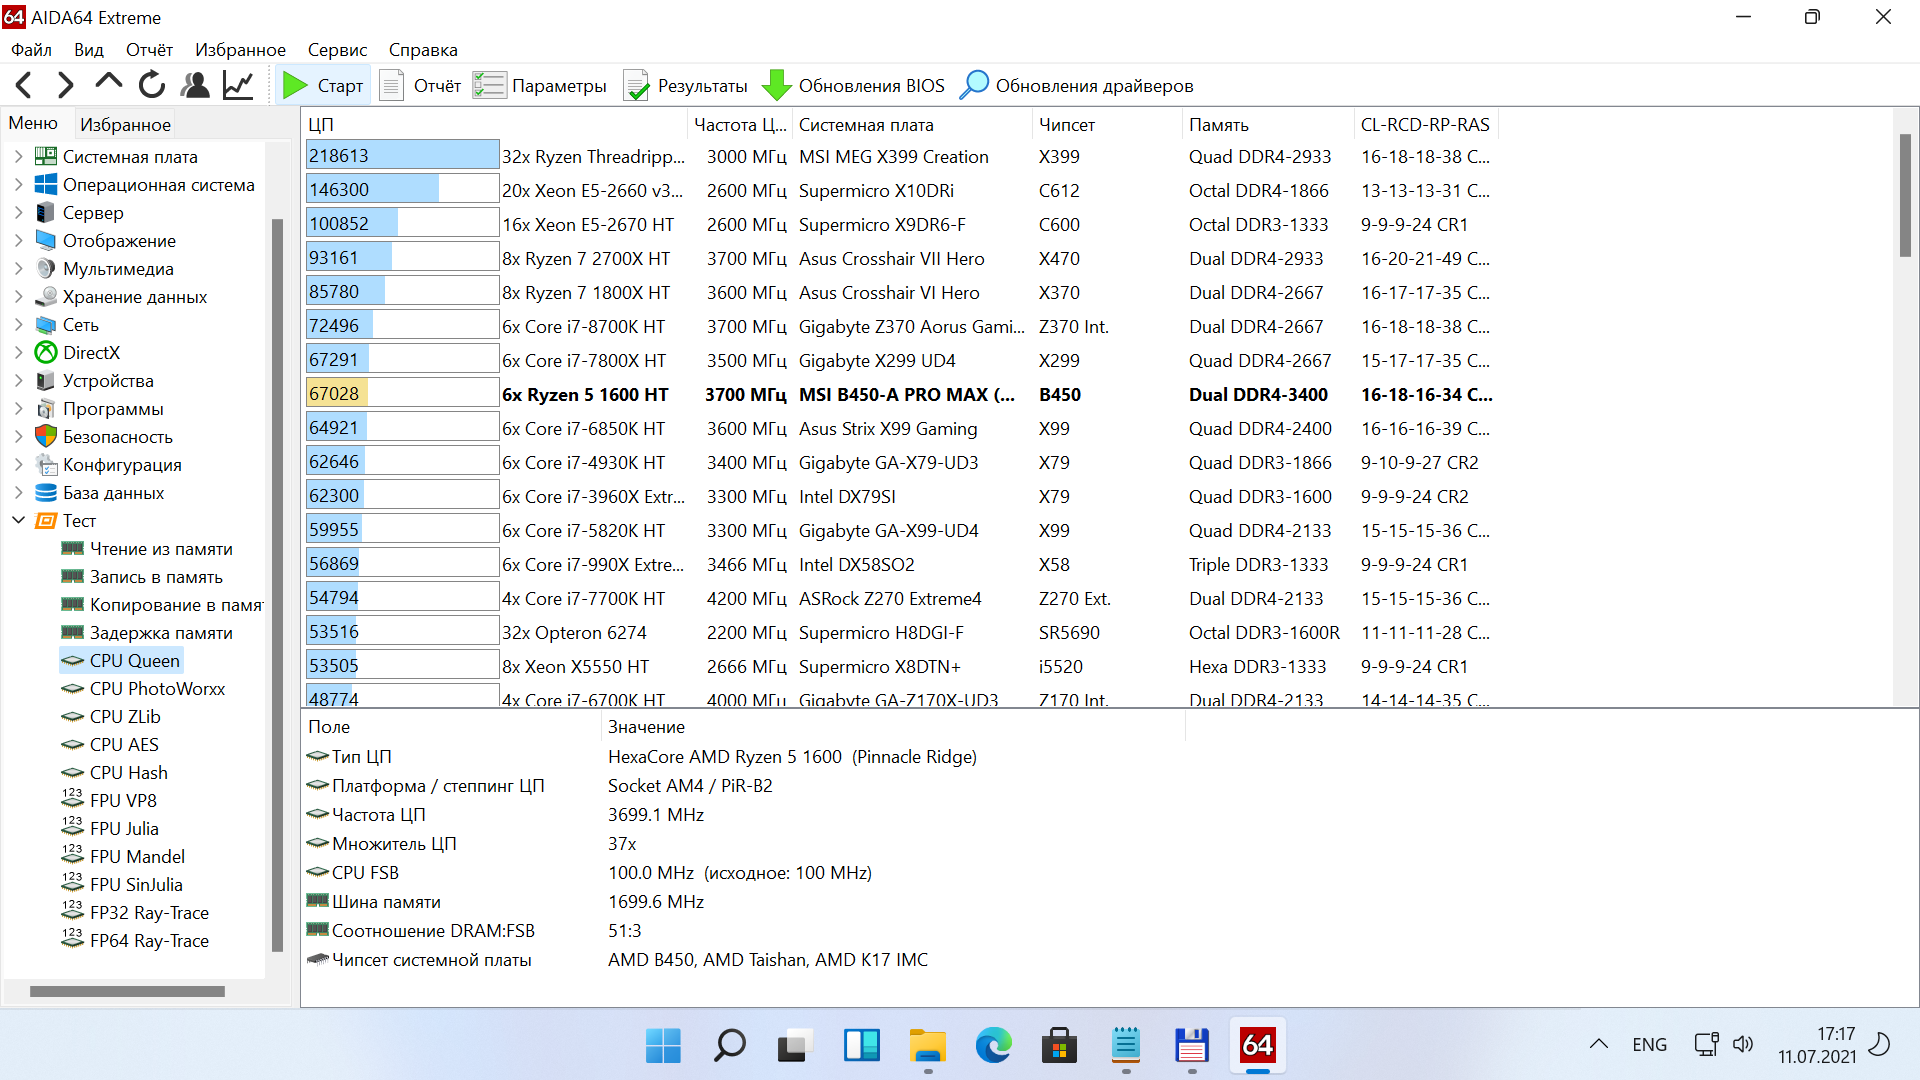Viewport: 1920px width, 1080px height.
Task: Open Microsoft Edge from the taskbar
Action: [x=993, y=1046]
